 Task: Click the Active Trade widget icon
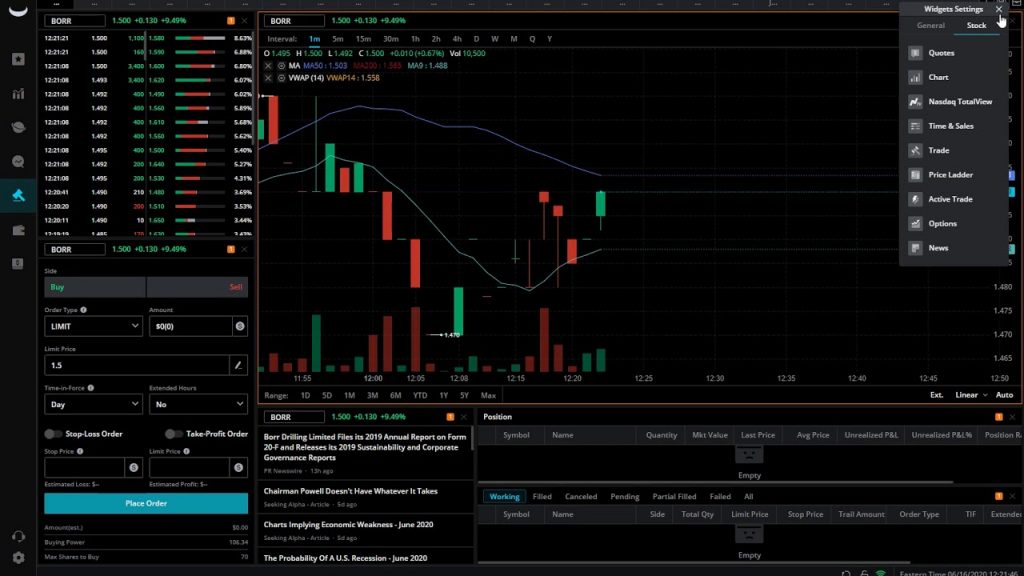coord(915,199)
